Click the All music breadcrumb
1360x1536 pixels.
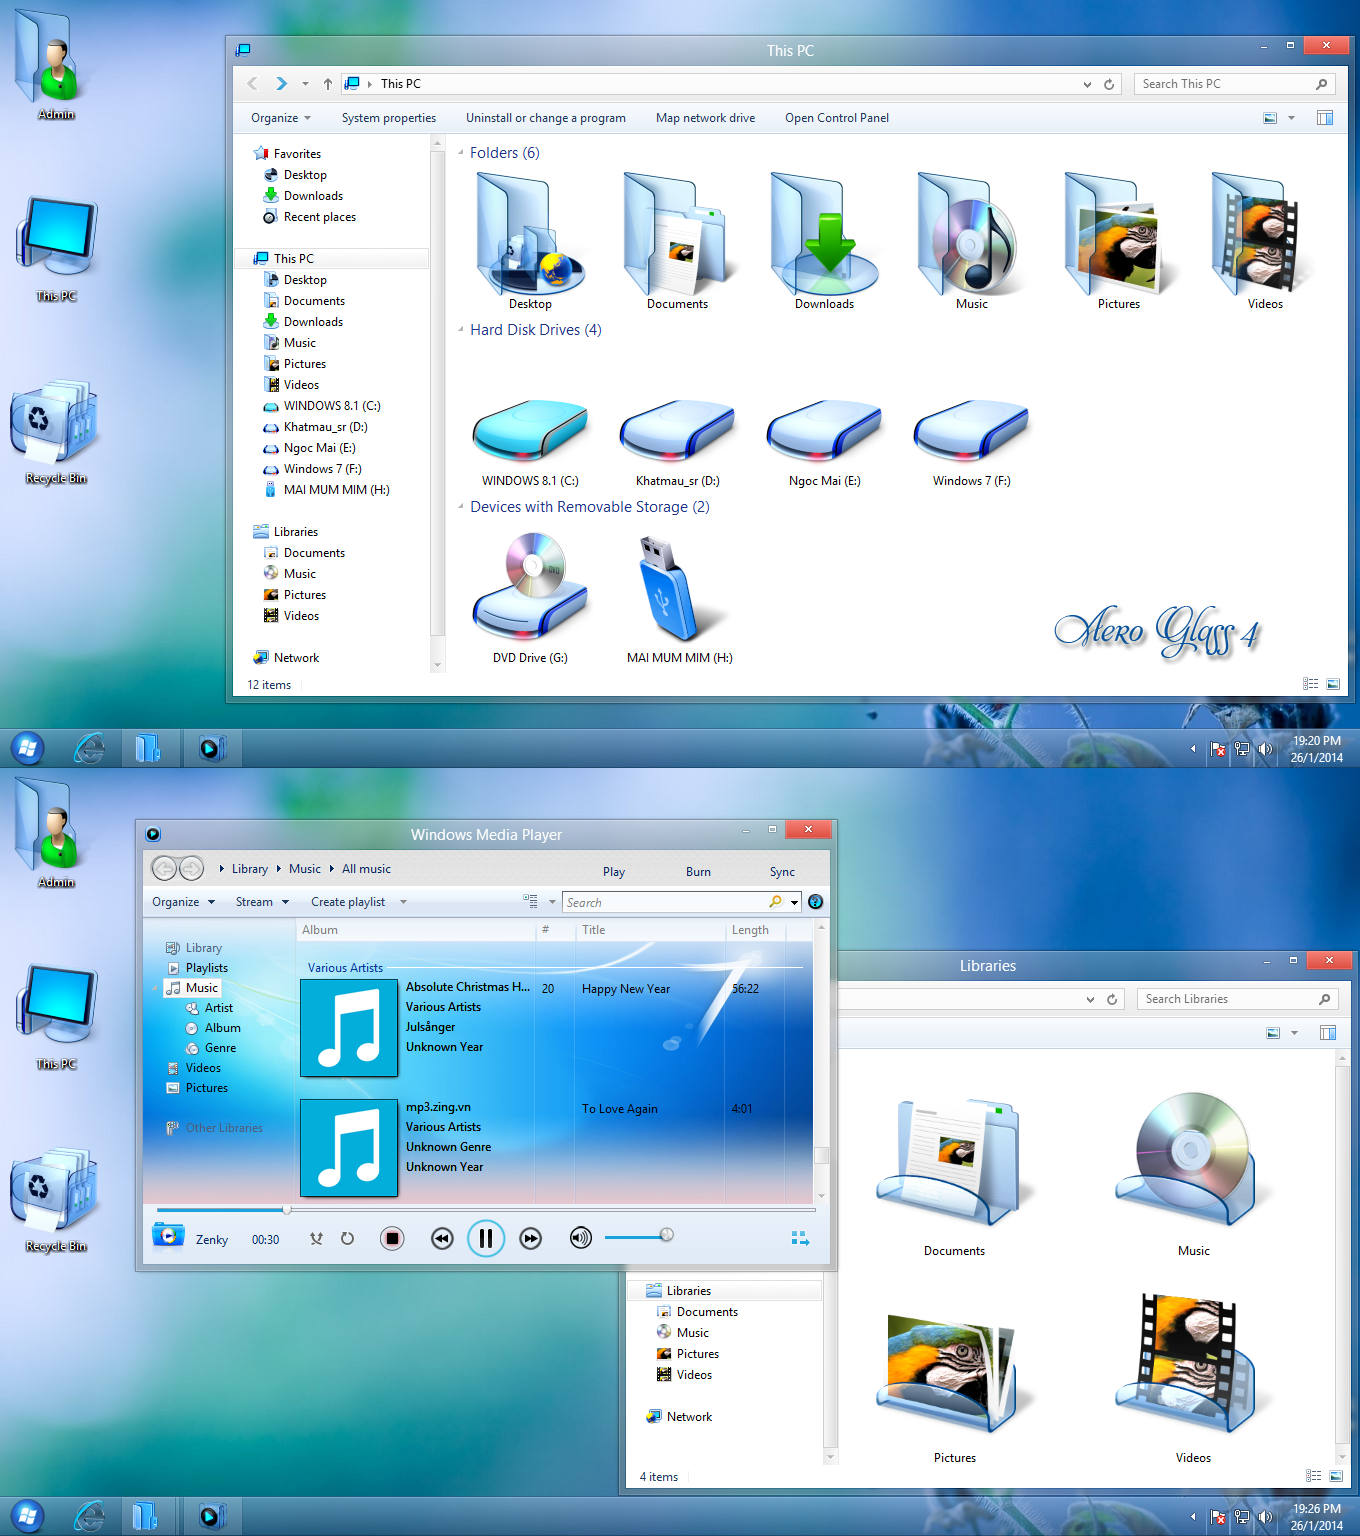point(366,869)
